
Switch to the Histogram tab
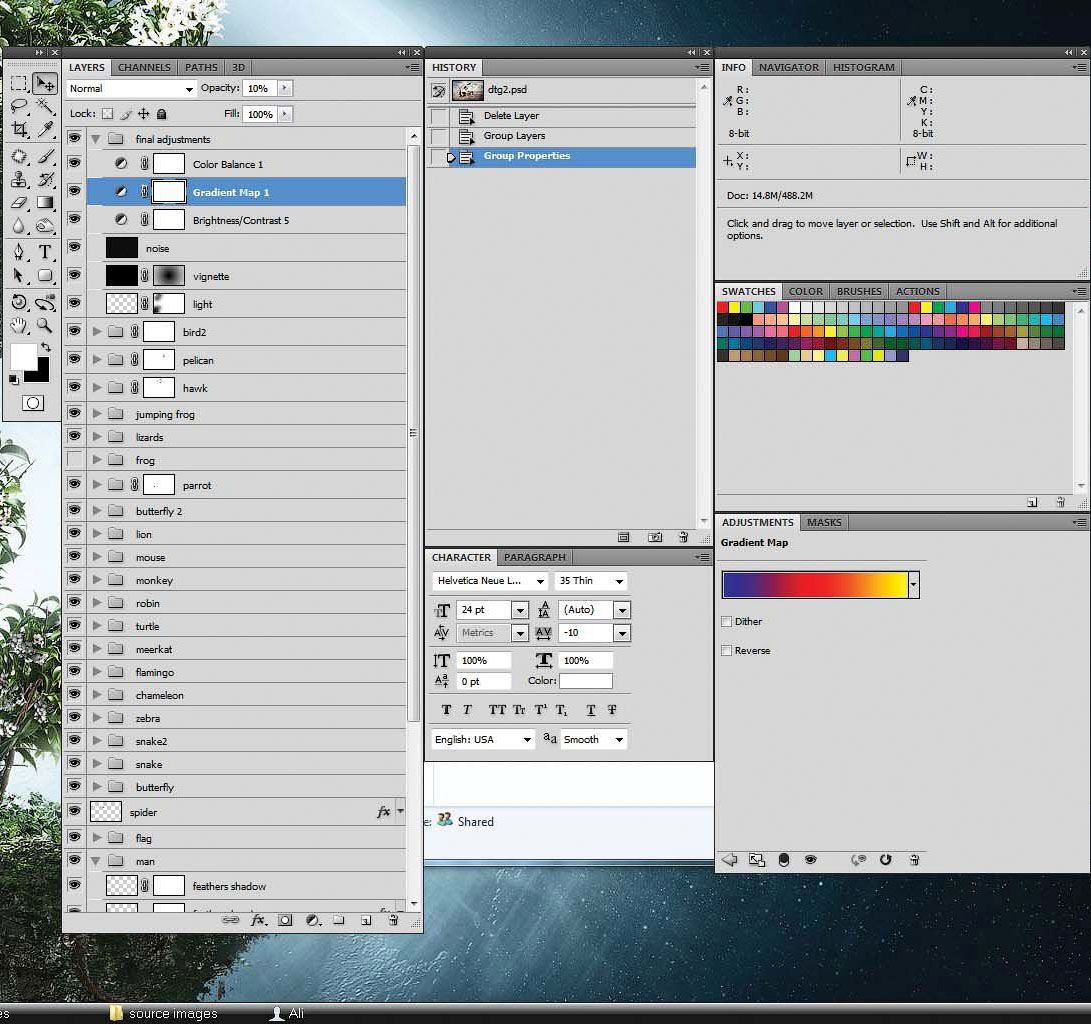tap(863, 67)
